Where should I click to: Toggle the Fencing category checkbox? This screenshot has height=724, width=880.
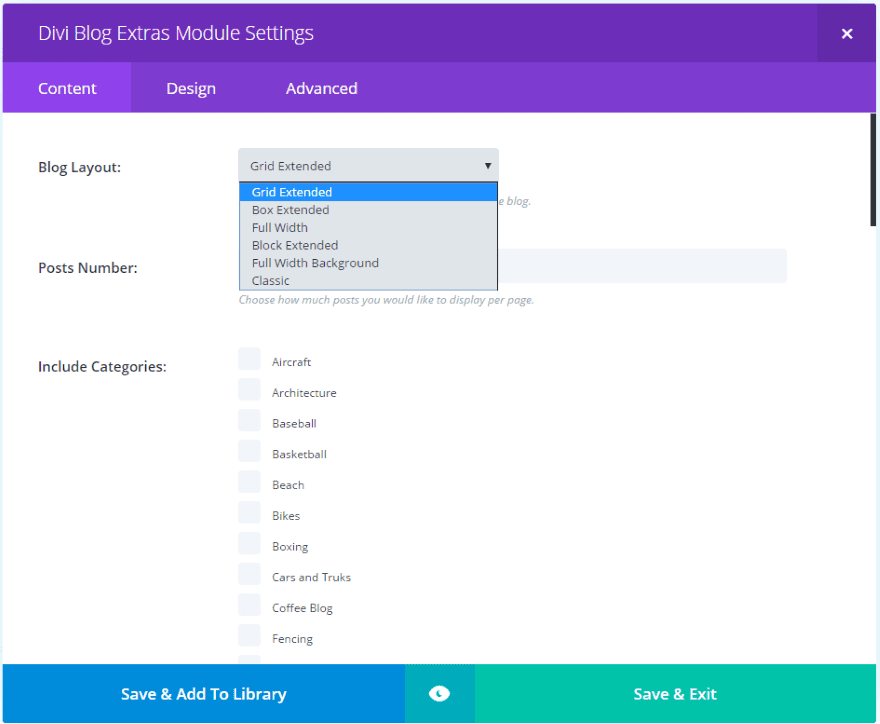click(249, 637)
